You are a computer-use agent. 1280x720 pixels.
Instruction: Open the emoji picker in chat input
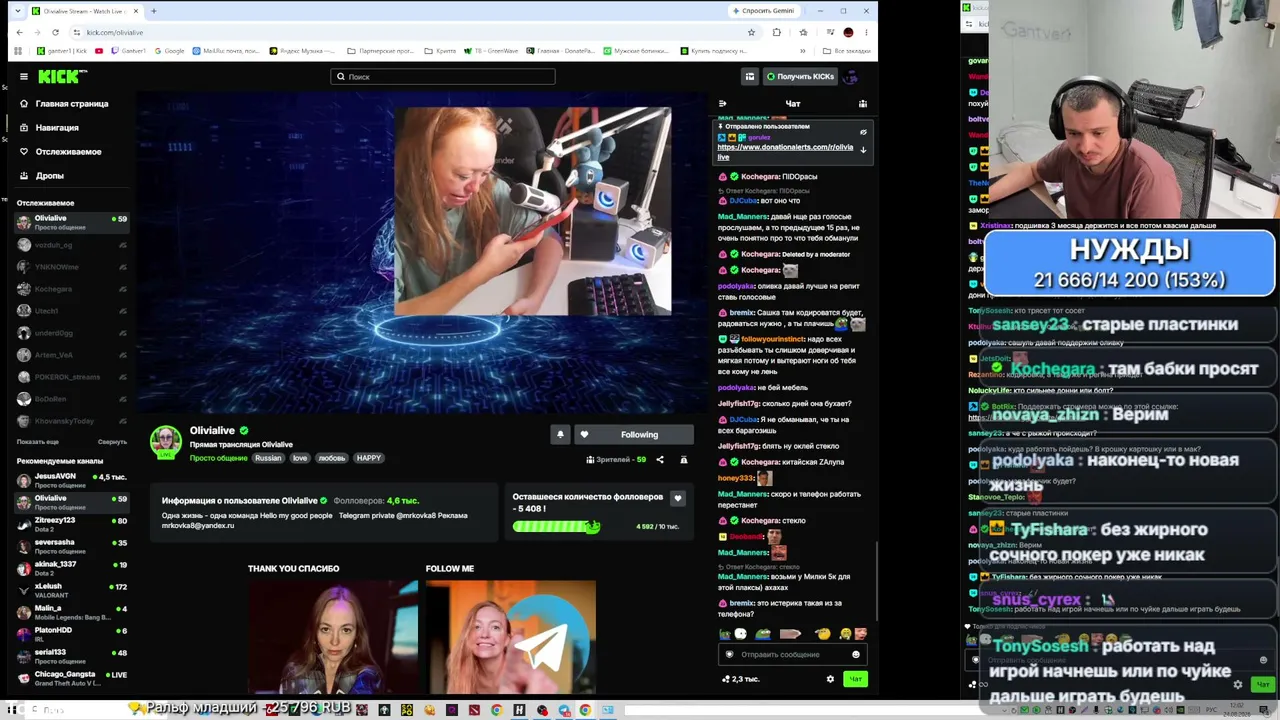856,655
